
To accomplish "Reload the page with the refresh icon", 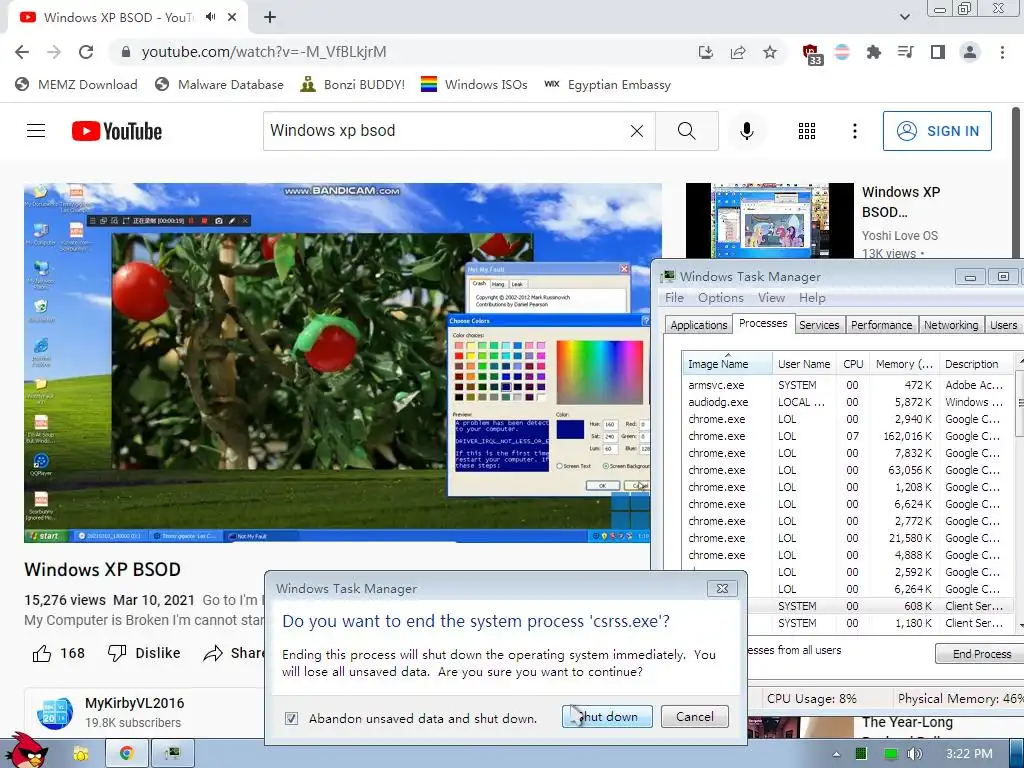I will coord(86,52).
